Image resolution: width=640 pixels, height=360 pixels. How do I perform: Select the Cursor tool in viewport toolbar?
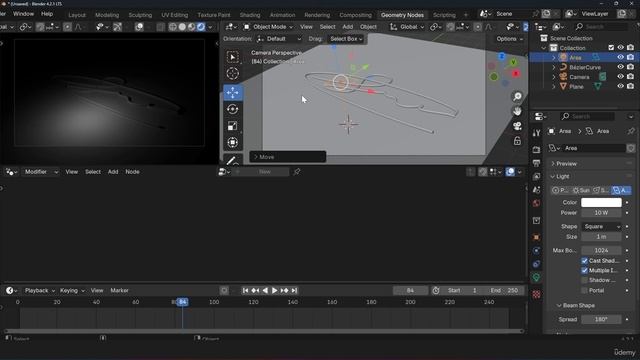click(x=233, y=73)
